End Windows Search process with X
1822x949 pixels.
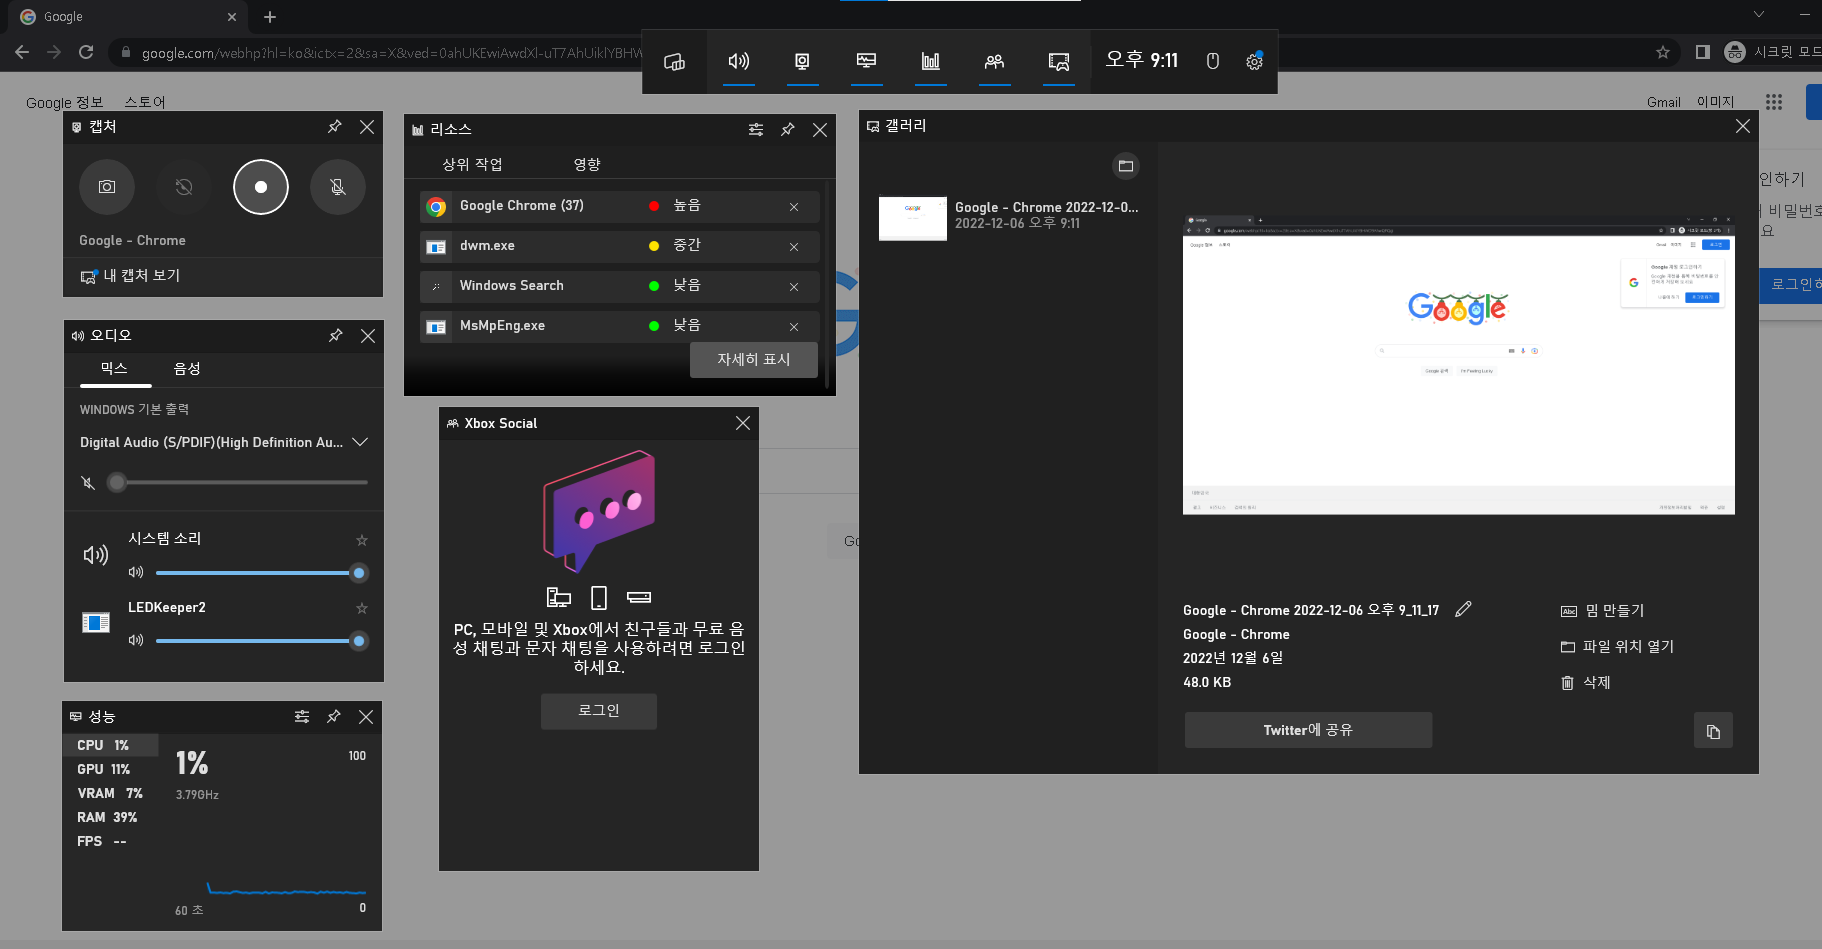[794, 287]
